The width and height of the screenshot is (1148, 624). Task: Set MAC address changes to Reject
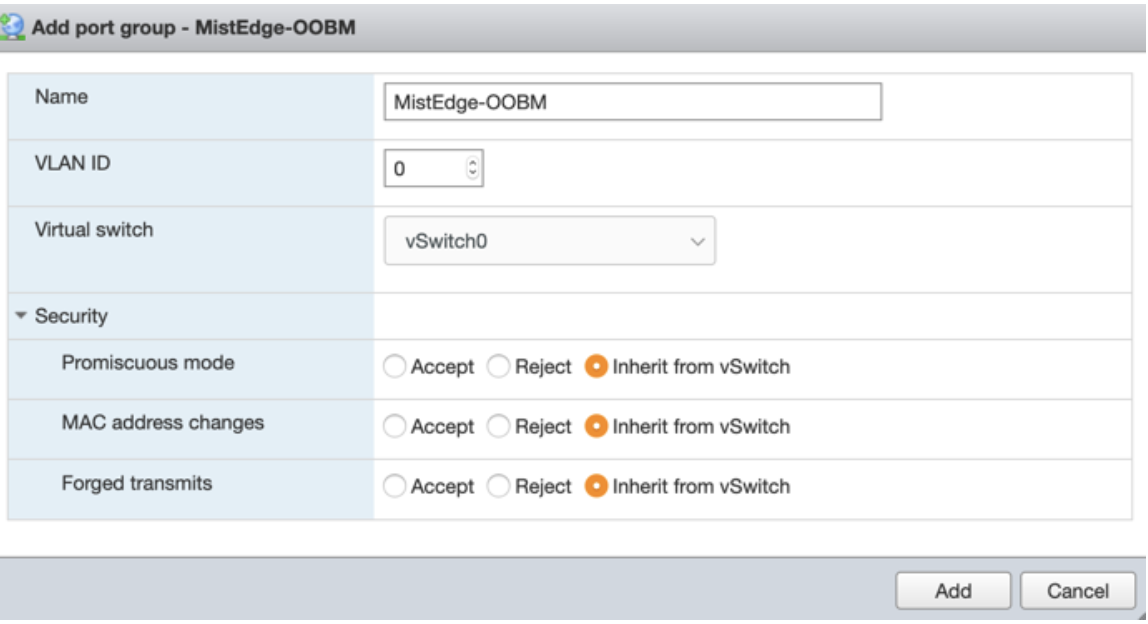point(498,427)
